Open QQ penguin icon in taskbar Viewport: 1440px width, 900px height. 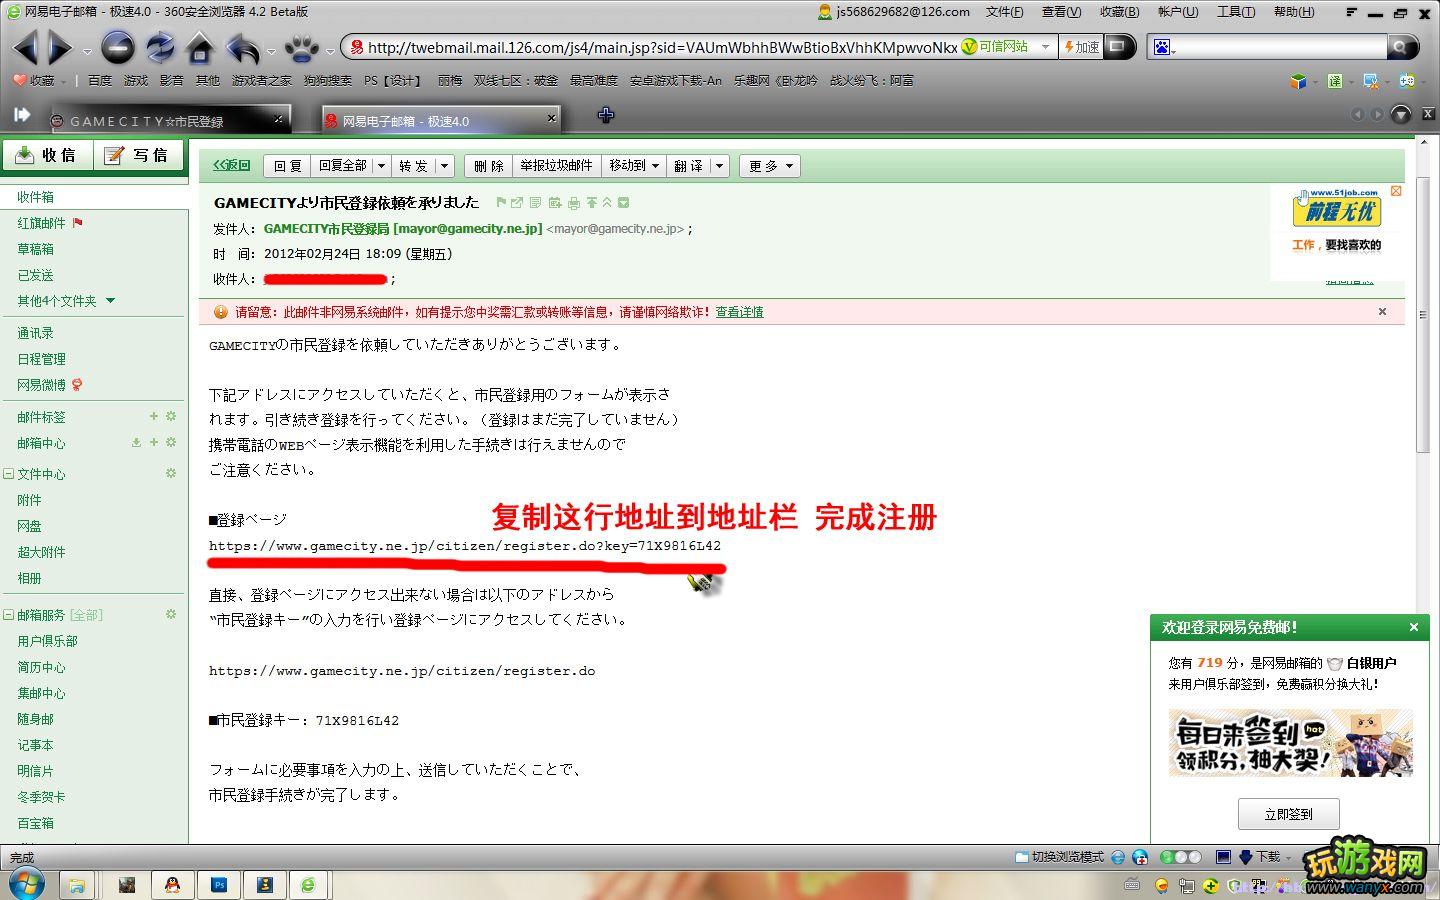click(x=173, y=885)
